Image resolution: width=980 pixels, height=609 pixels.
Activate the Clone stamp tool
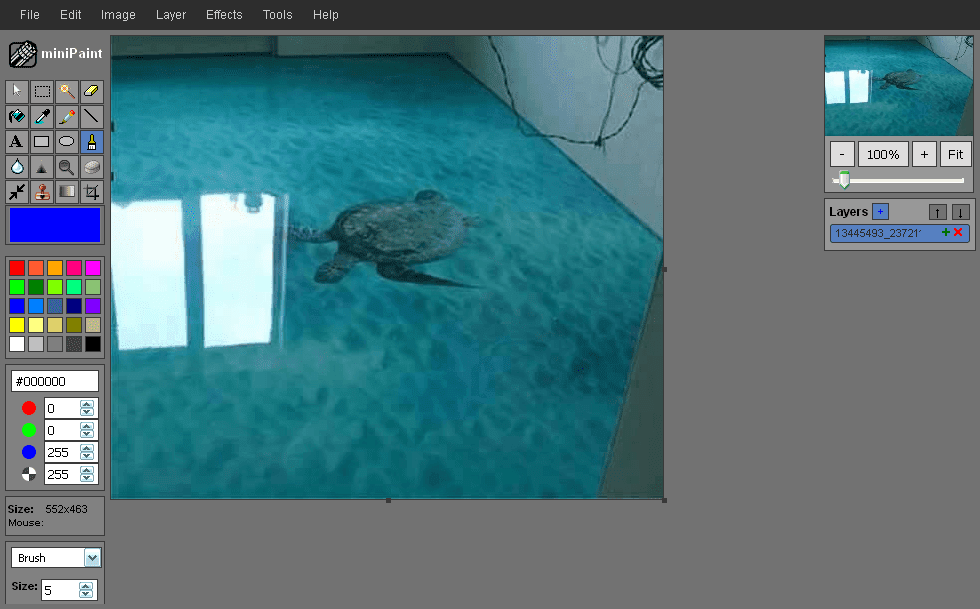pyautogui.click(x=41, y=192)
